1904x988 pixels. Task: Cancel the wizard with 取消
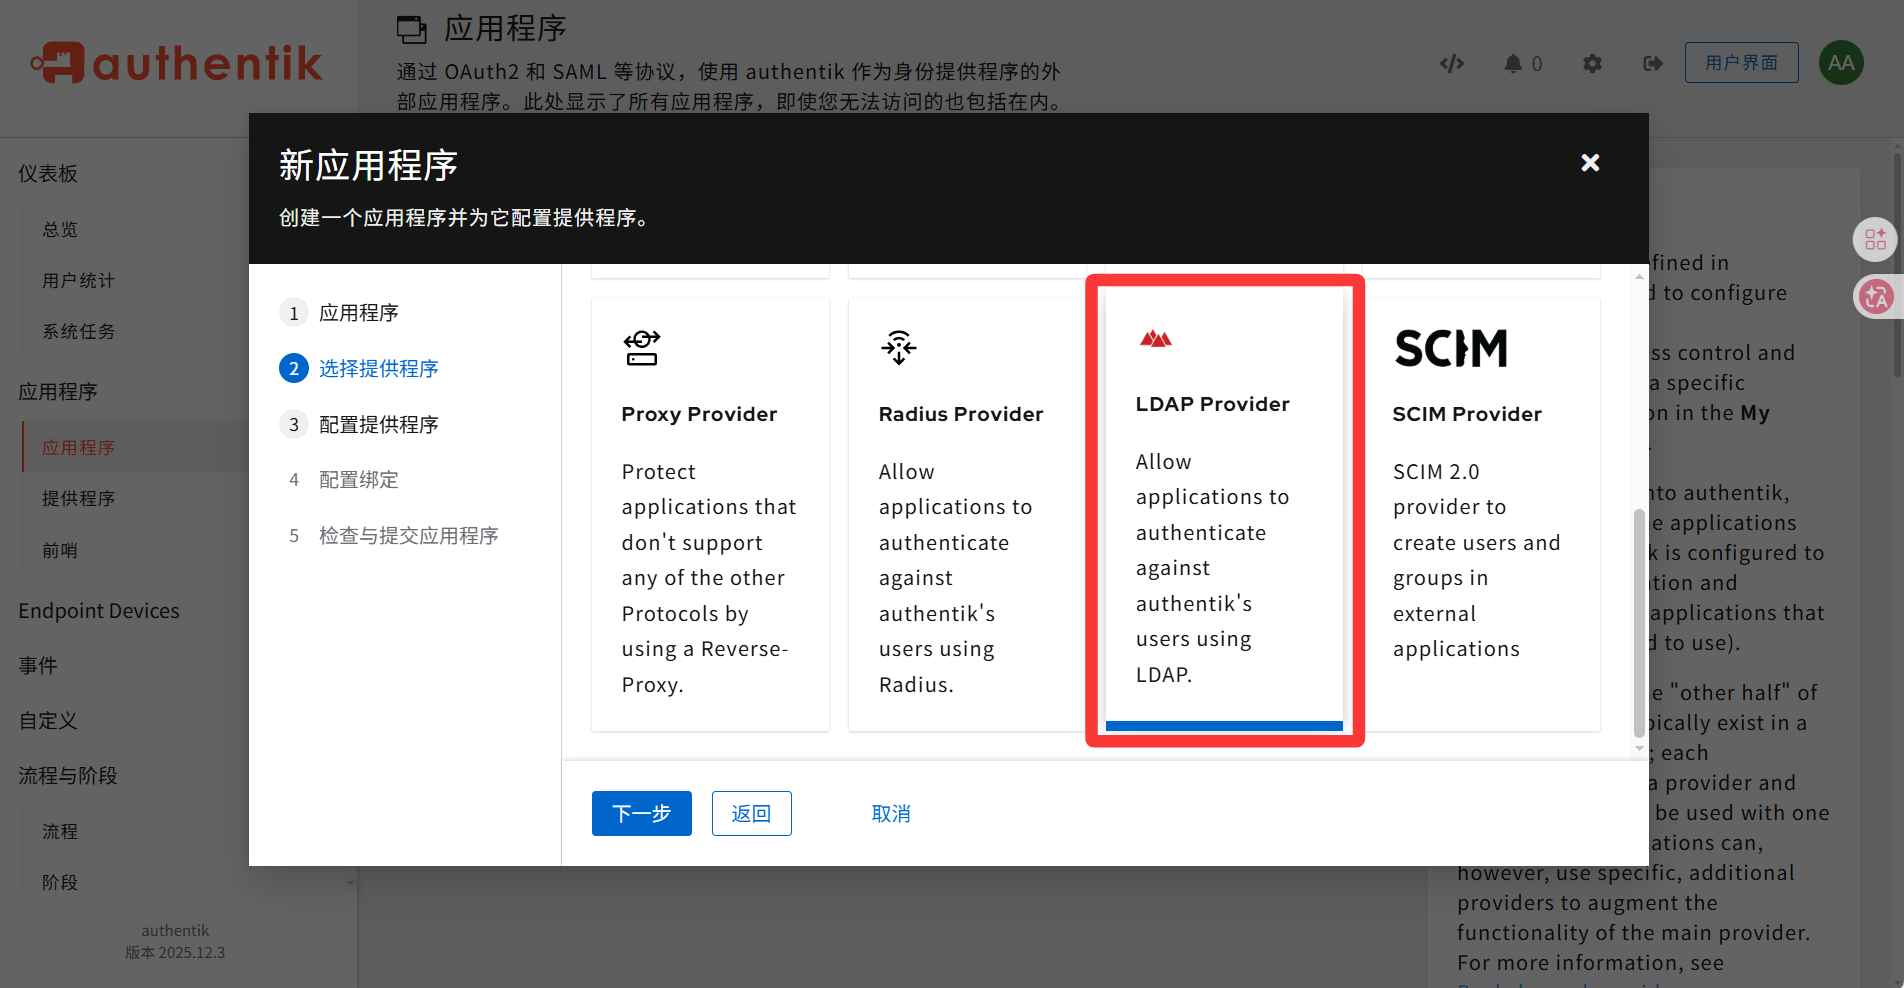pyautogui.click(x=890, y=814)
